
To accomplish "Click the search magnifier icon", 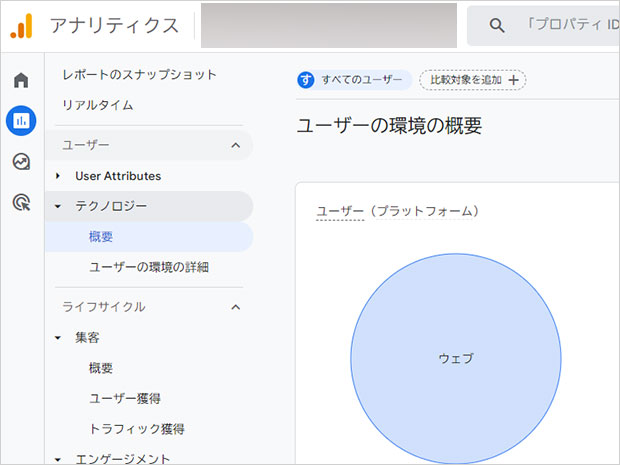I will coord(497,25).
